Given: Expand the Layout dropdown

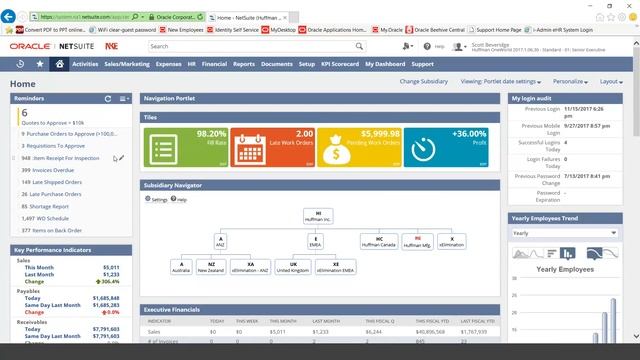Looking at the screenshot, I should (x=611, y=82).
